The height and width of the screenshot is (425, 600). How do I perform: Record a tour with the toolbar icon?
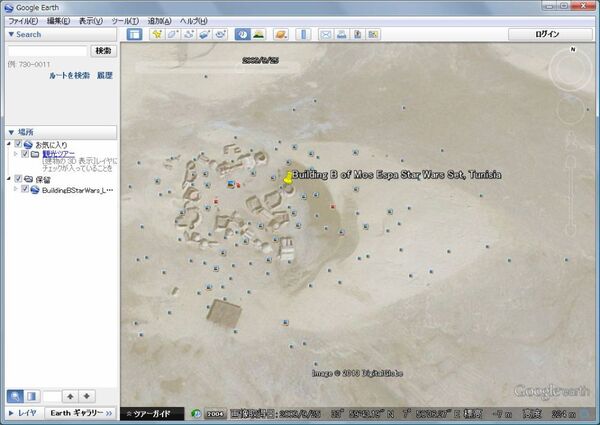point(220,34)
